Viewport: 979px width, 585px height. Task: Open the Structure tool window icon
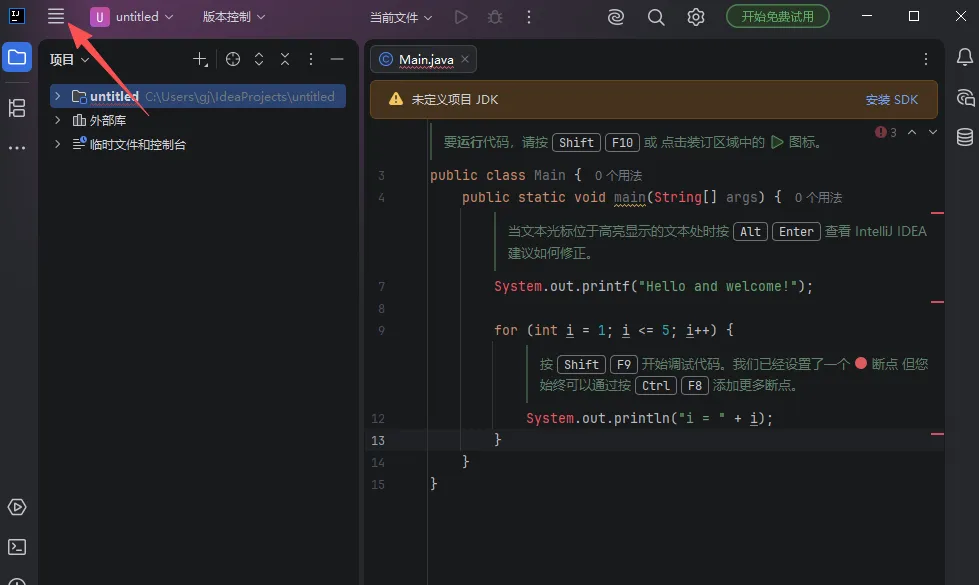pyautogui.click(x=17, y=108)
